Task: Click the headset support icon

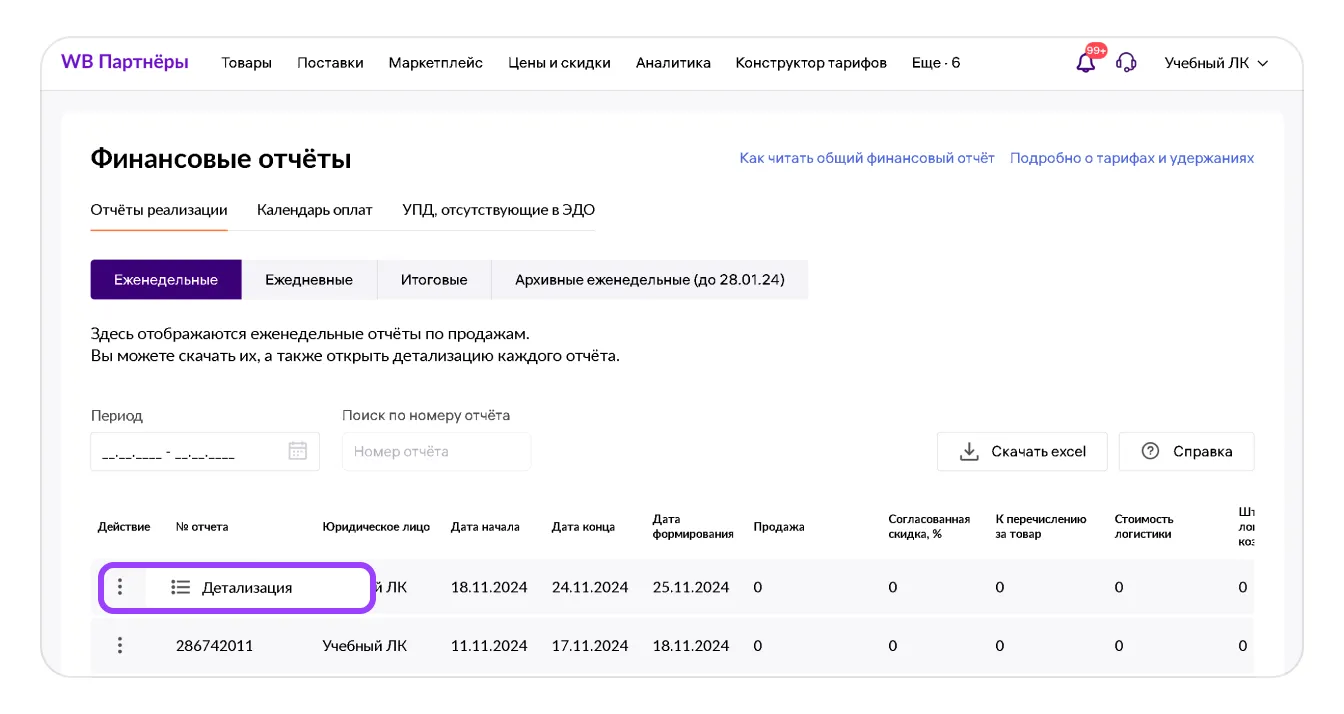Action: (x=1126, y=63)
